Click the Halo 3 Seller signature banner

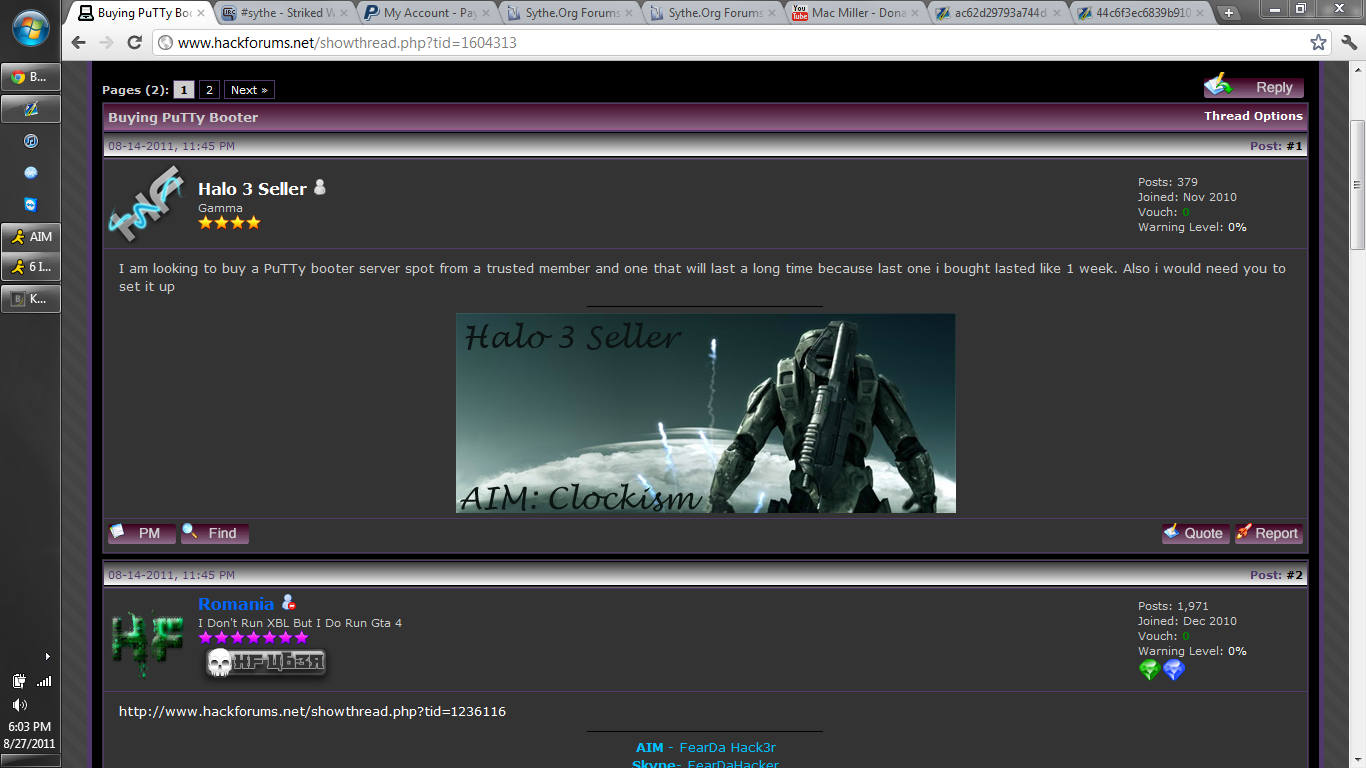pos(706,413)
